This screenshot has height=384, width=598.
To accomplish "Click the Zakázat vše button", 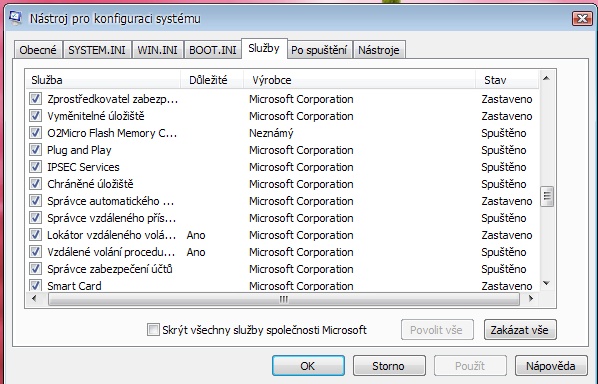I will click(520, 329).
